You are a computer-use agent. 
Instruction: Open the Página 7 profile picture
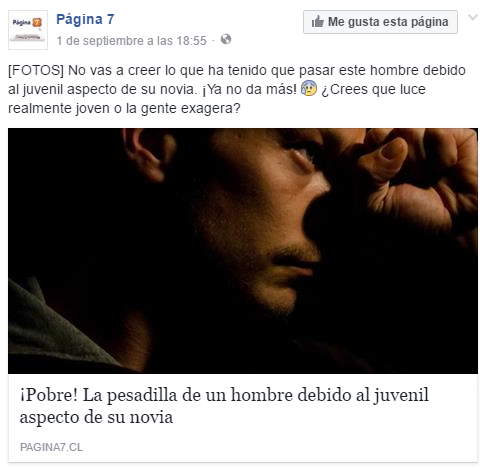click(x=28, y=30)
